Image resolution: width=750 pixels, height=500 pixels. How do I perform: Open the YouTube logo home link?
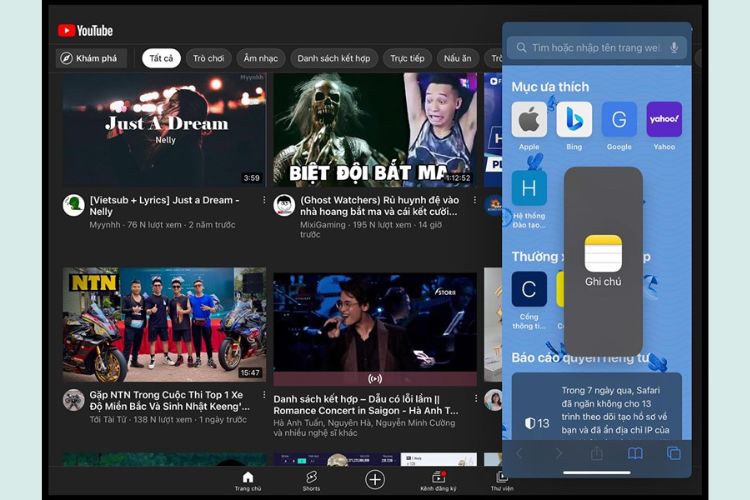[x=85, y=31]
